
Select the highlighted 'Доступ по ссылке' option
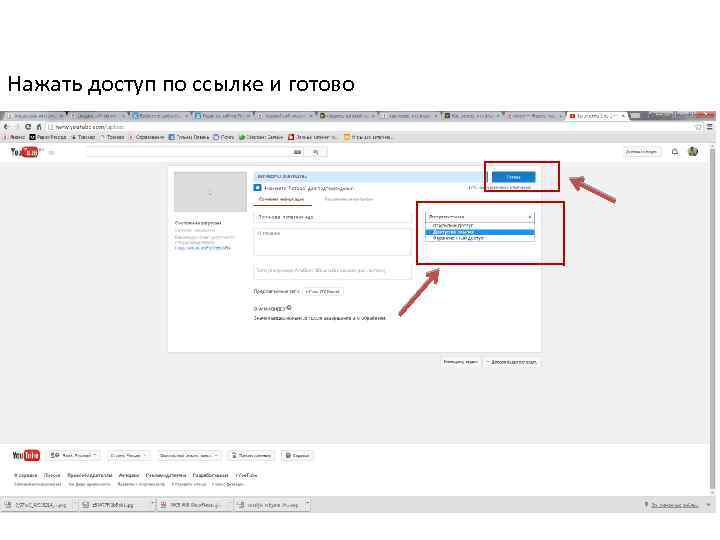[480, 232]
